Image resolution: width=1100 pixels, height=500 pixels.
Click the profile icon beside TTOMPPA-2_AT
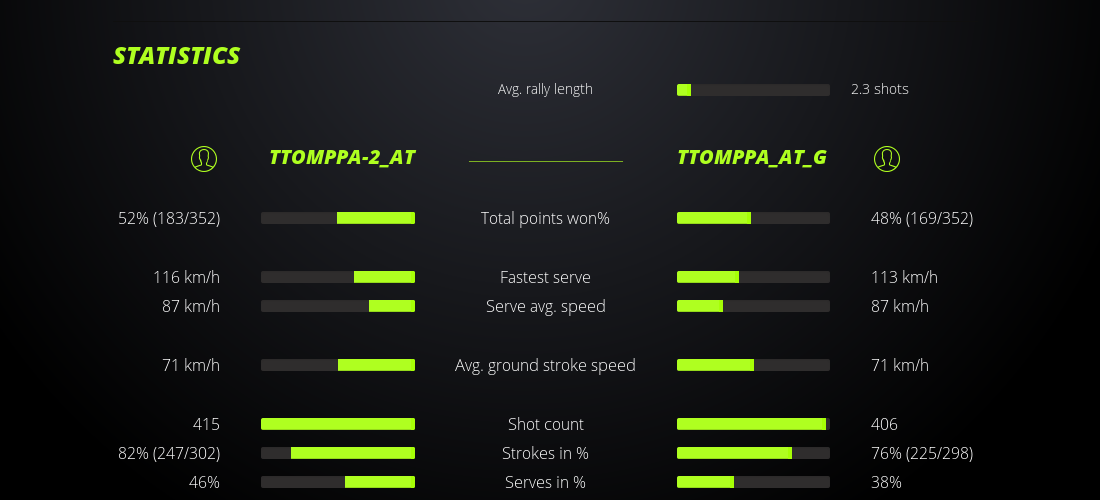point(204,158)
